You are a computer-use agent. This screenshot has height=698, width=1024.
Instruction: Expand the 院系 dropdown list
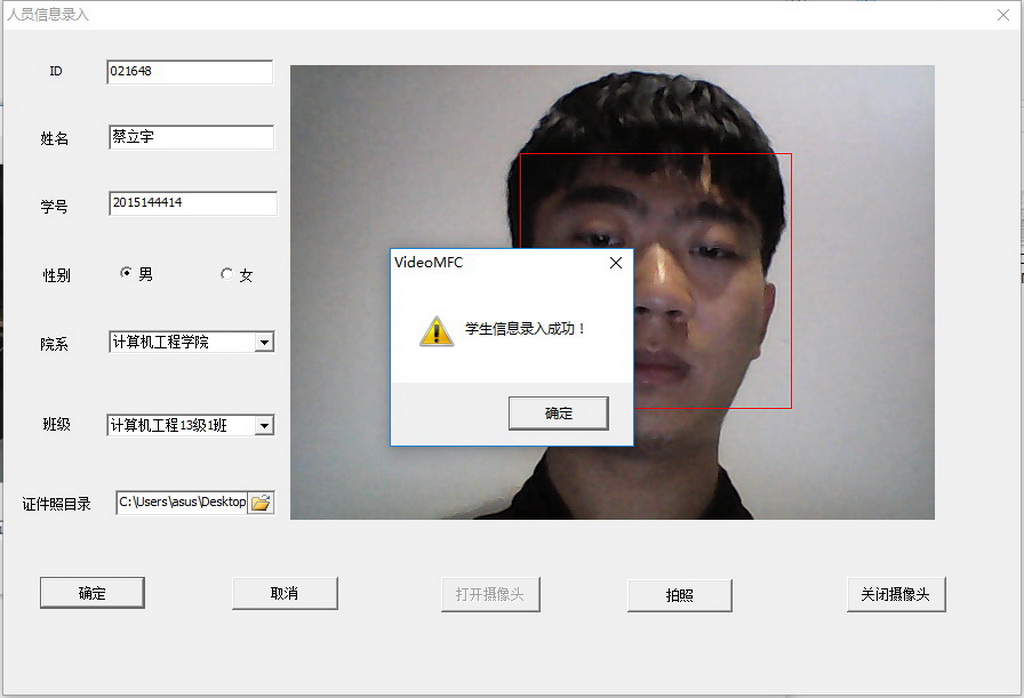coord(264,343)
